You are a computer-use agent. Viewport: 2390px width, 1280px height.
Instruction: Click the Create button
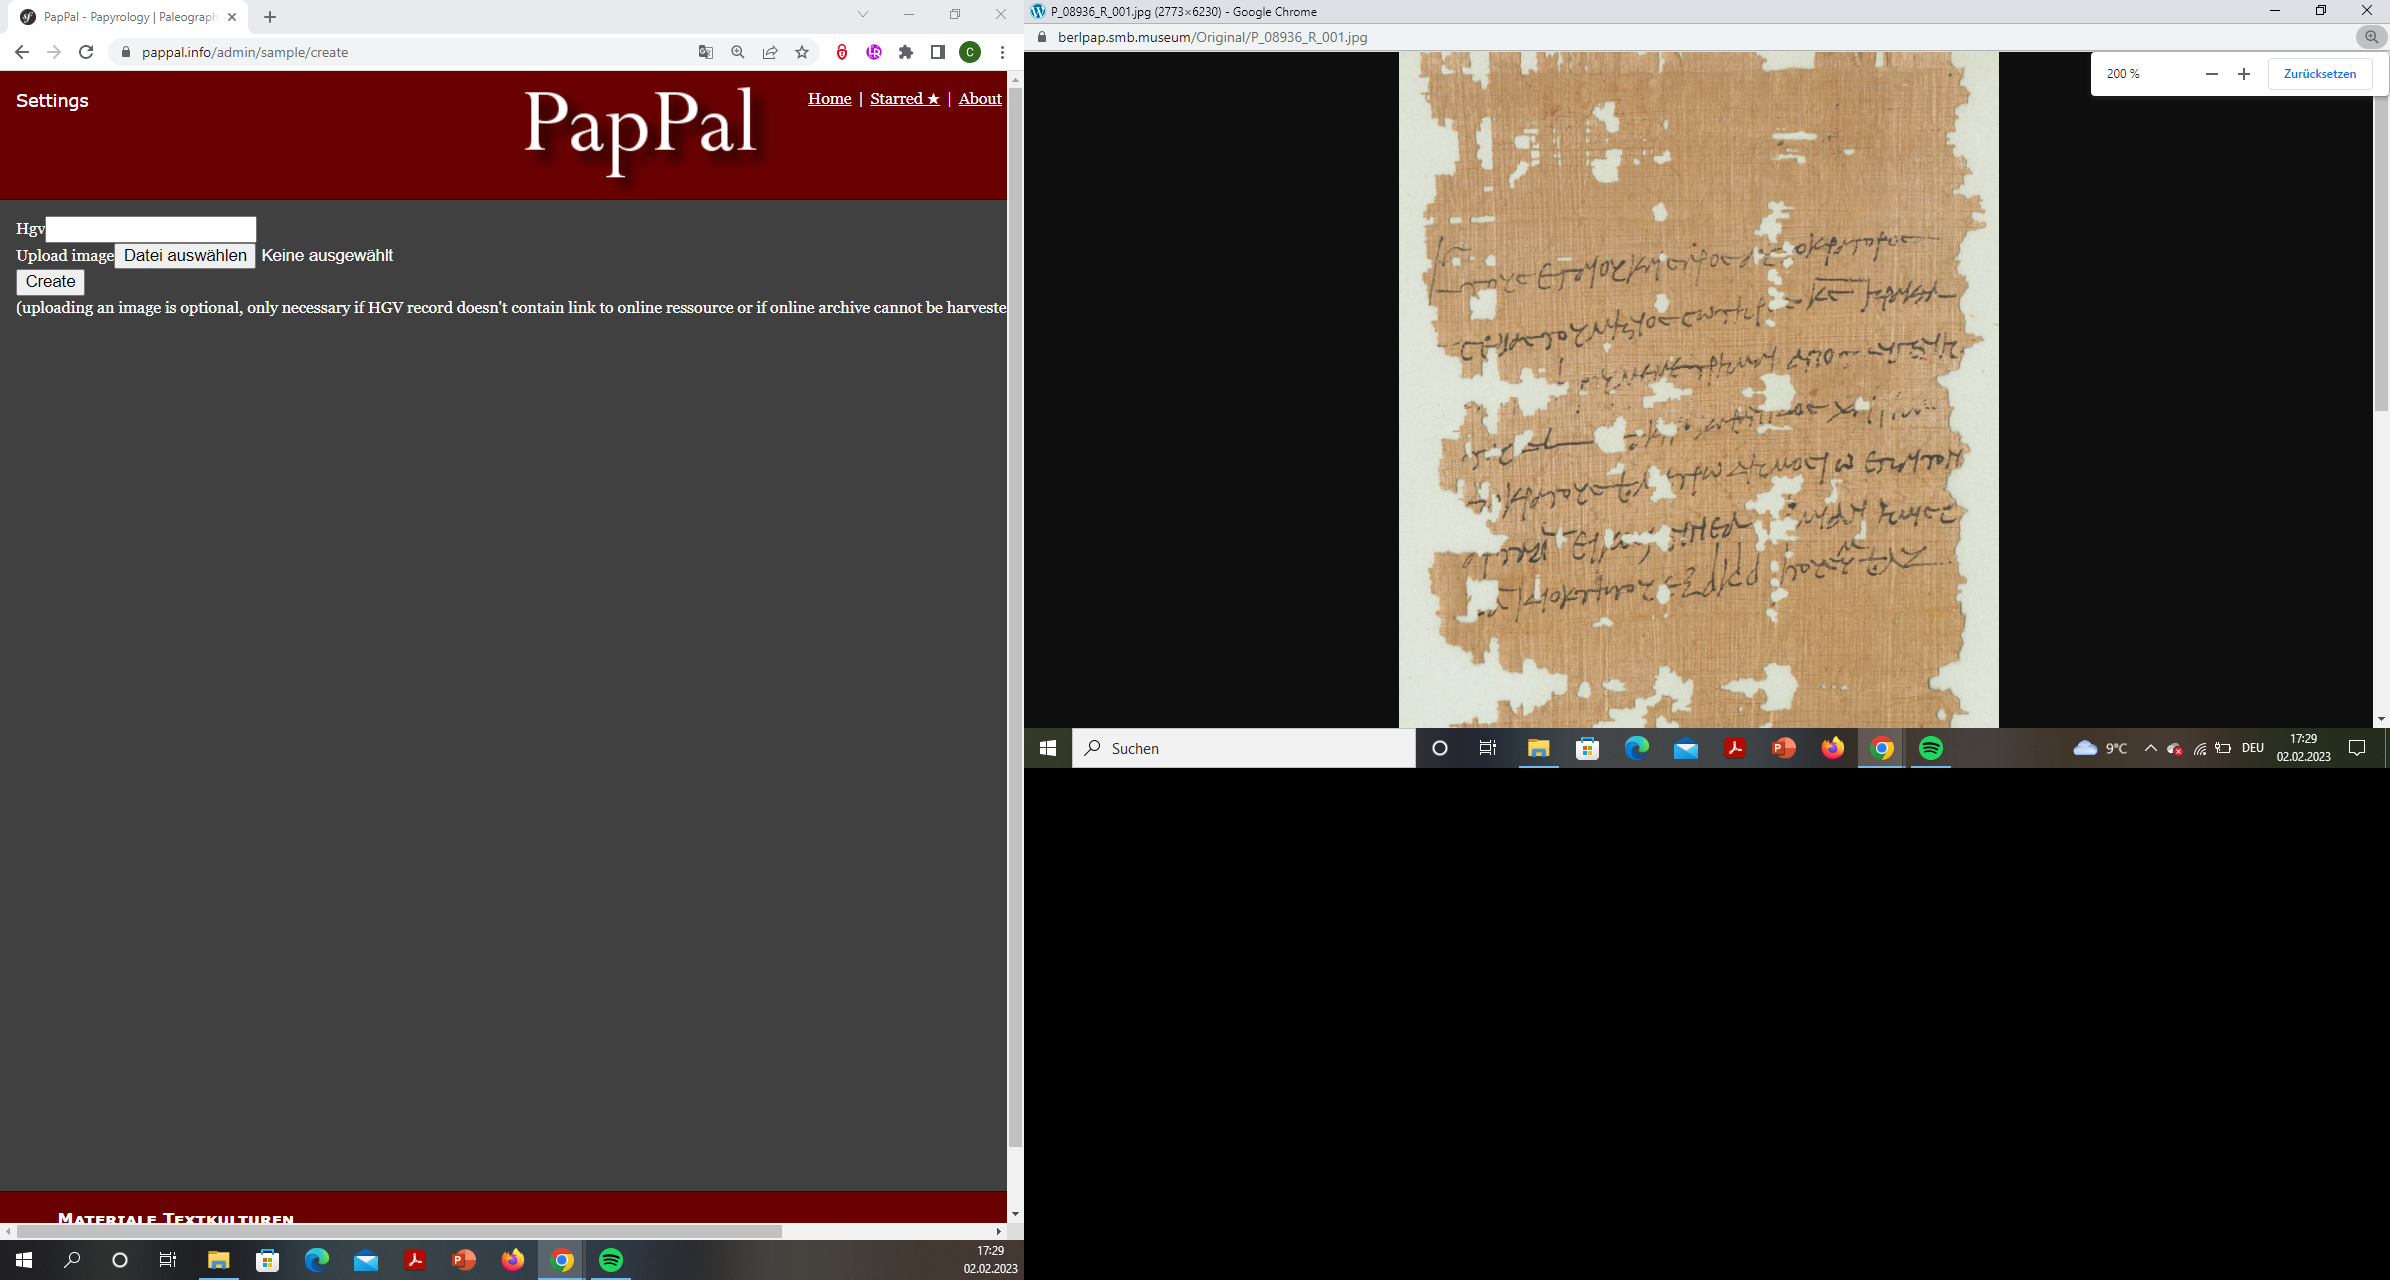click(50, 281)
